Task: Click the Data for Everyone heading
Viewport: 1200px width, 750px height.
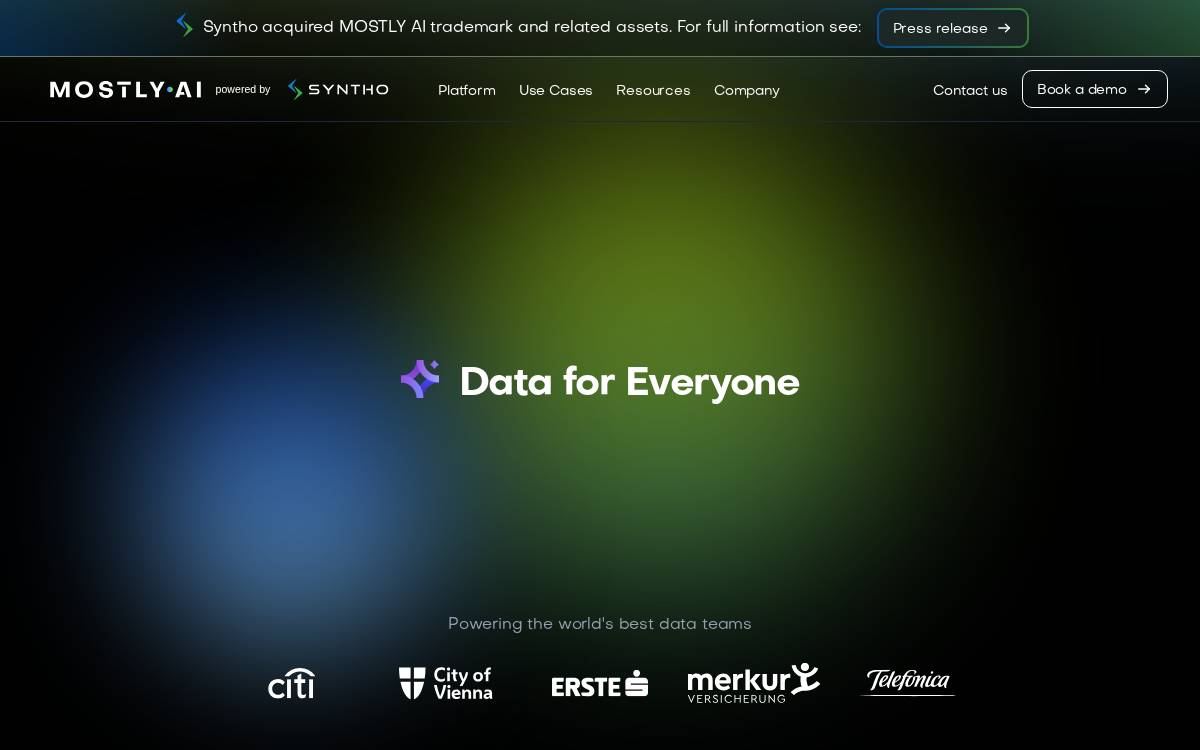Action: point(630,381)
